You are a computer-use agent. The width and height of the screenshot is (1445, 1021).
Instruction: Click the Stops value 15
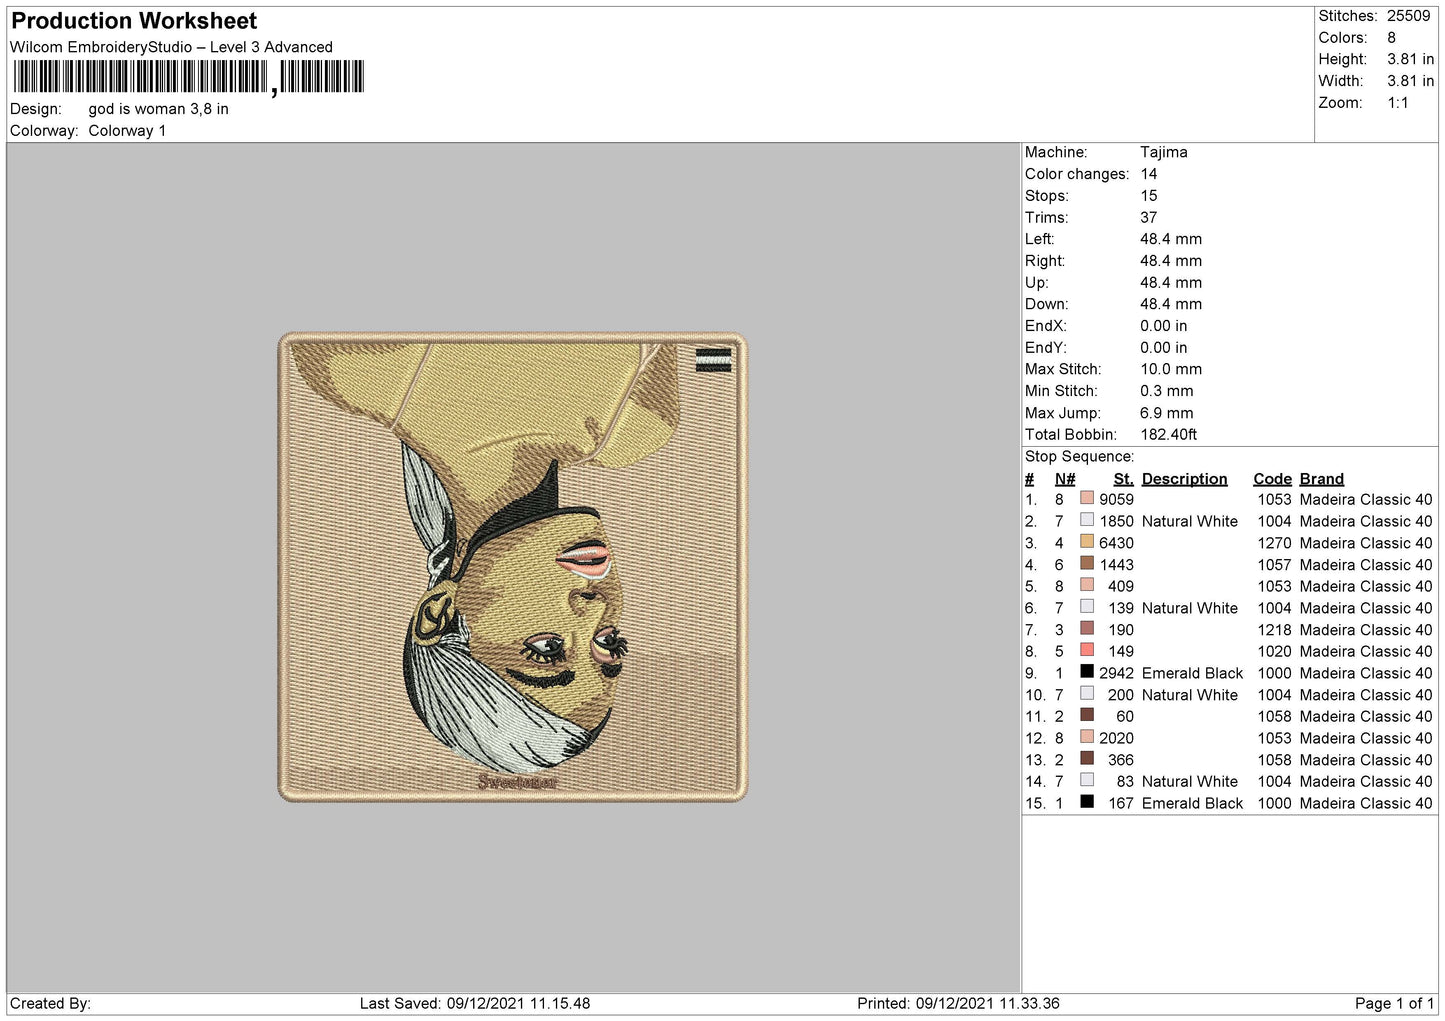(x=1148, y=196)
